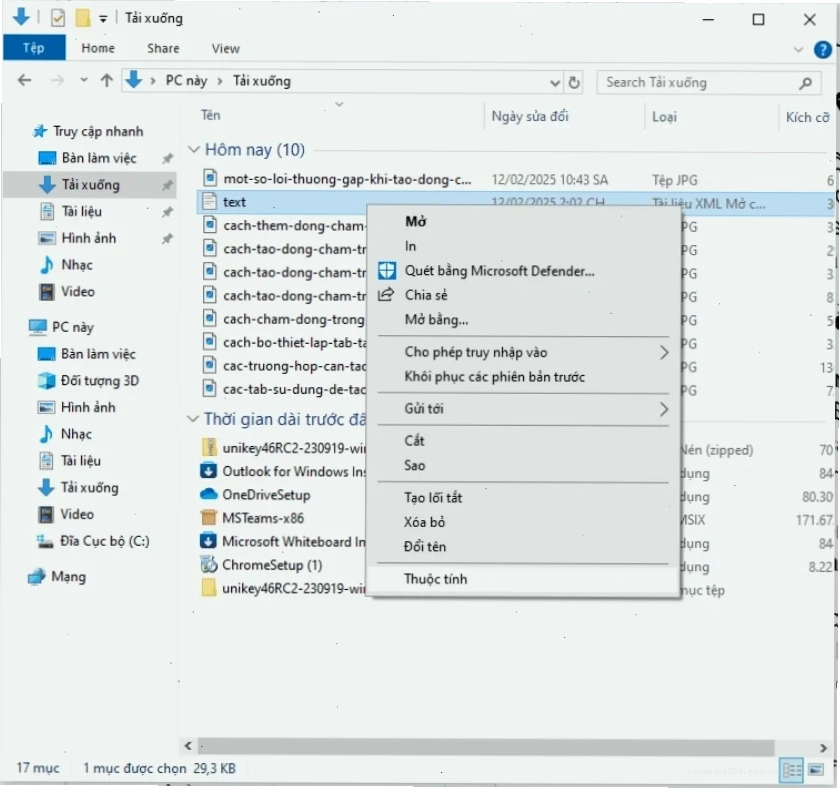
Task: Click the Truy cập nhanh star icon
Action: (x=40, y=131)
